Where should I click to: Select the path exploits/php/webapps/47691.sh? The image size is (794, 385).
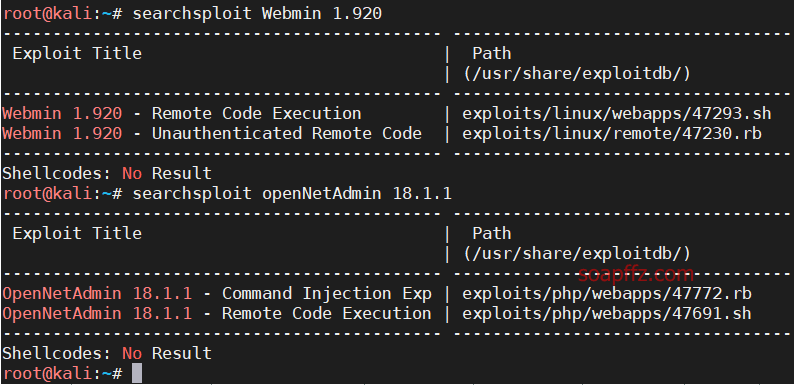(607, 314)
